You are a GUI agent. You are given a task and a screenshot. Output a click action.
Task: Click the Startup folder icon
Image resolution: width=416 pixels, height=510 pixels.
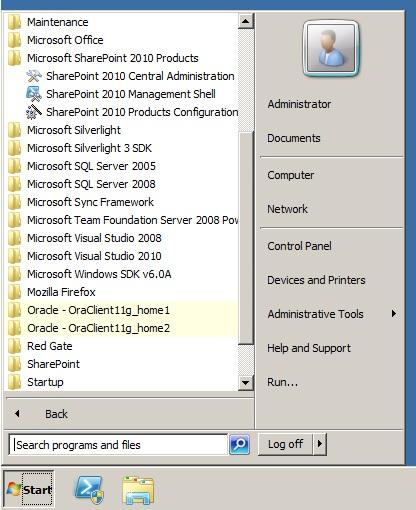[x=14, y=382]
